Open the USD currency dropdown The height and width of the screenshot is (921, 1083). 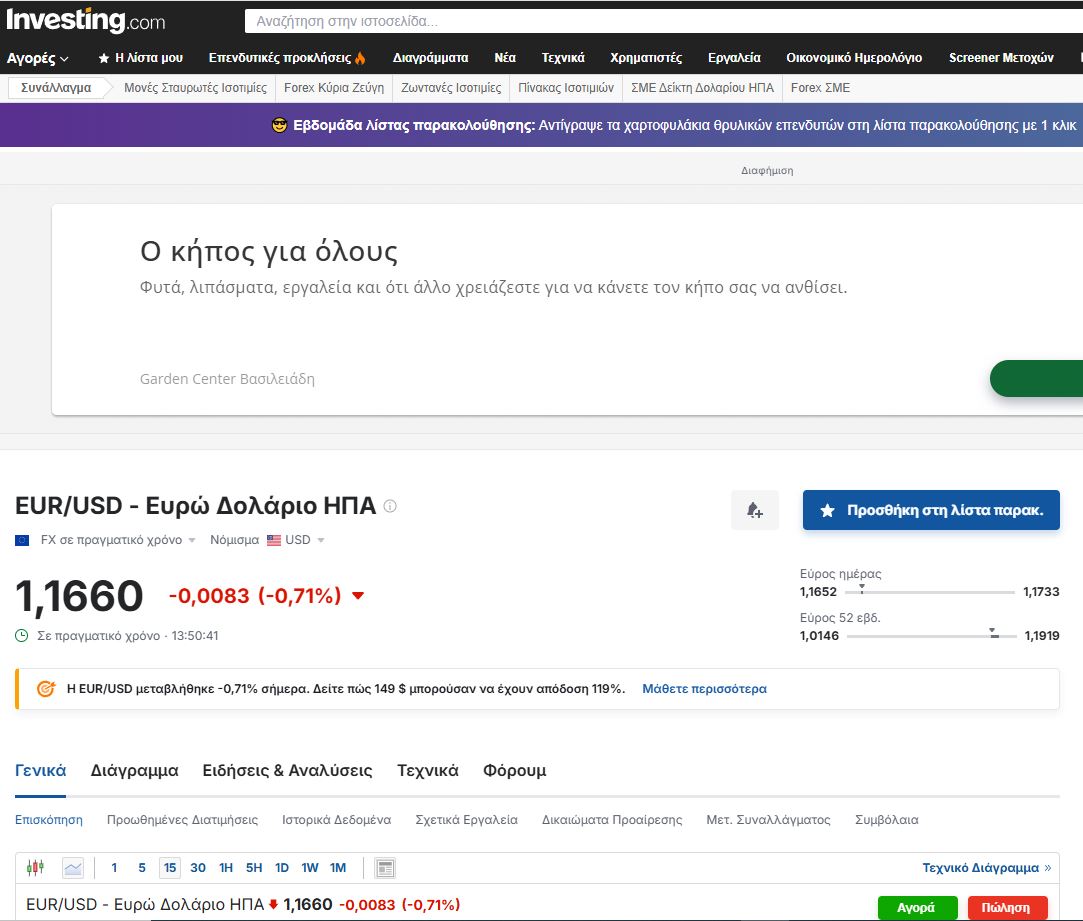[x=296, y=540]
